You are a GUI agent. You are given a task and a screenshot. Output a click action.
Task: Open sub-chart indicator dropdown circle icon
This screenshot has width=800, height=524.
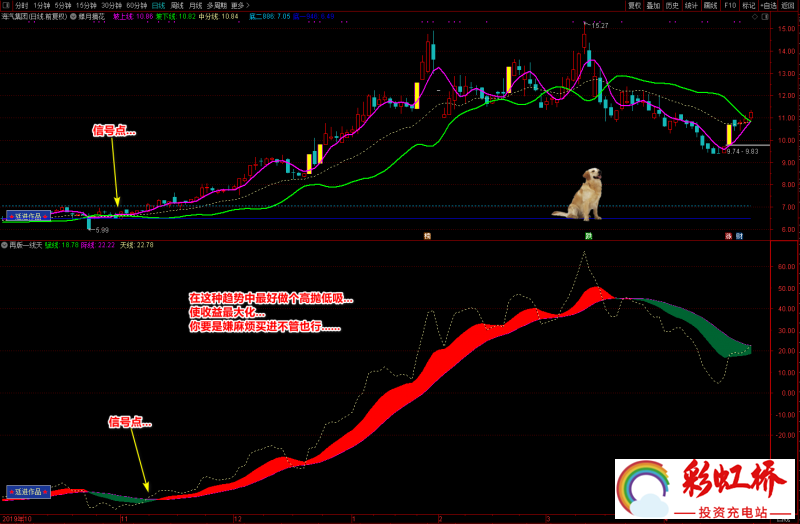(x=5, y=245)
